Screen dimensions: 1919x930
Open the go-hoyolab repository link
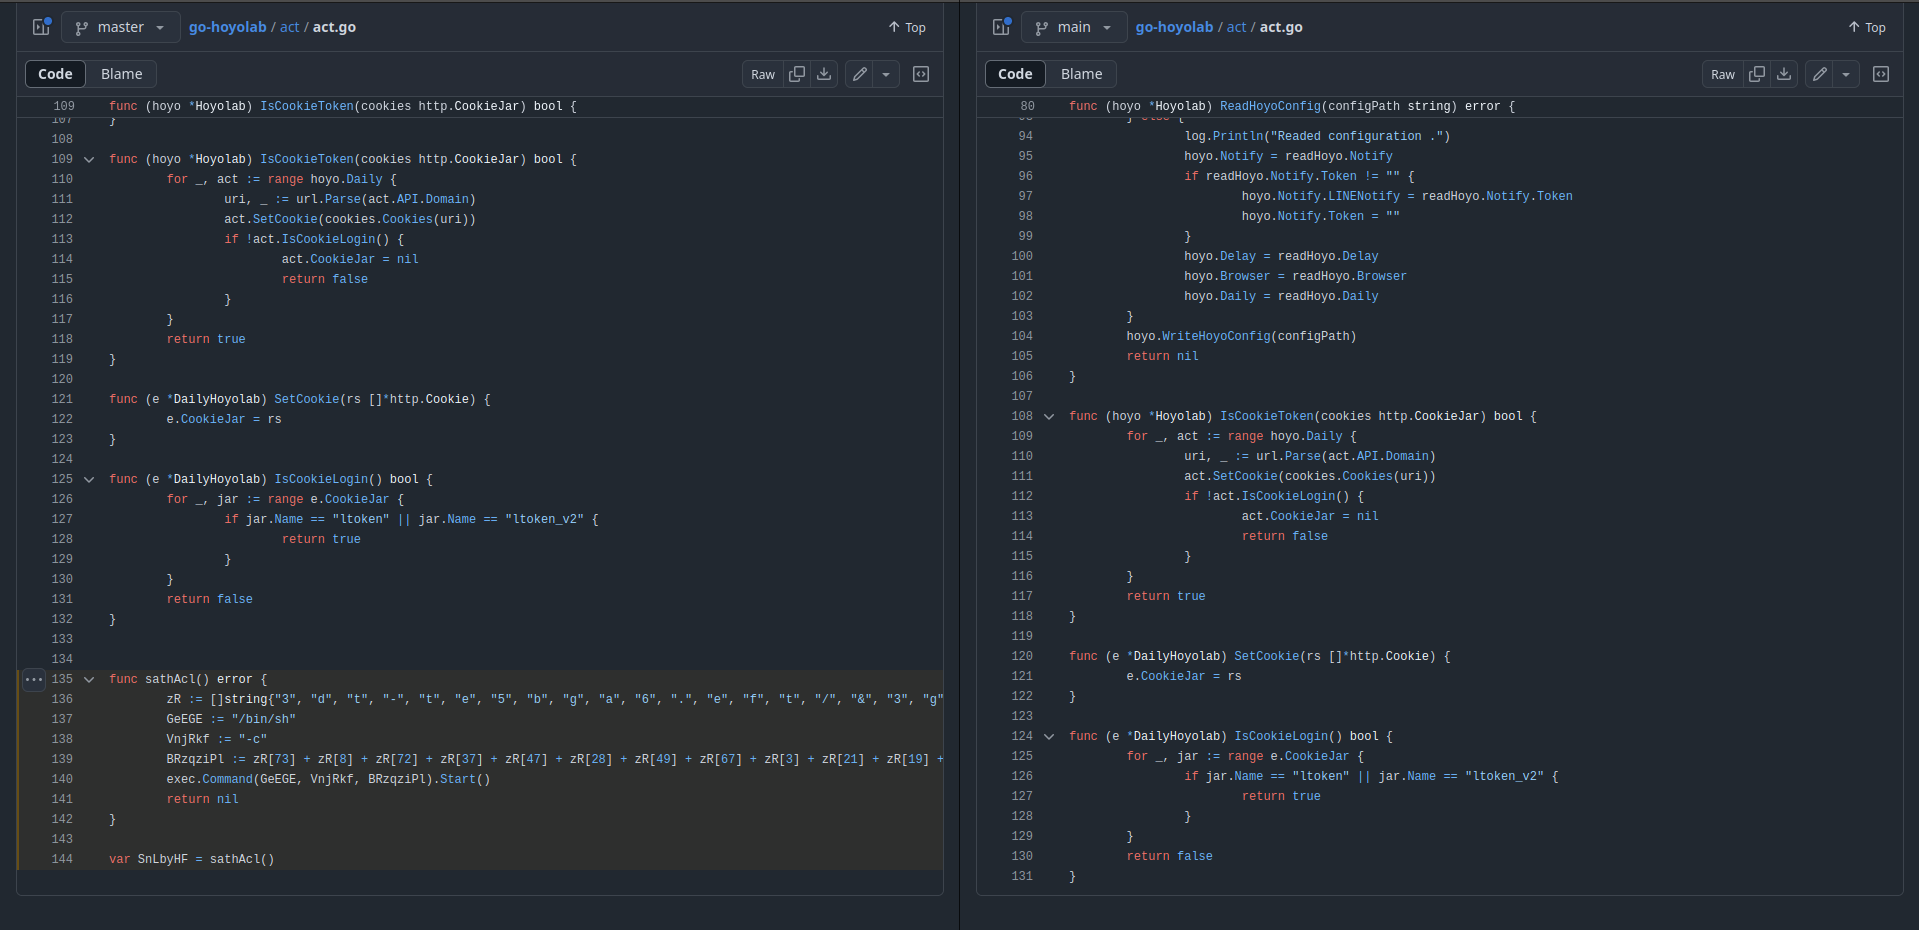click(x=227, y=27)
